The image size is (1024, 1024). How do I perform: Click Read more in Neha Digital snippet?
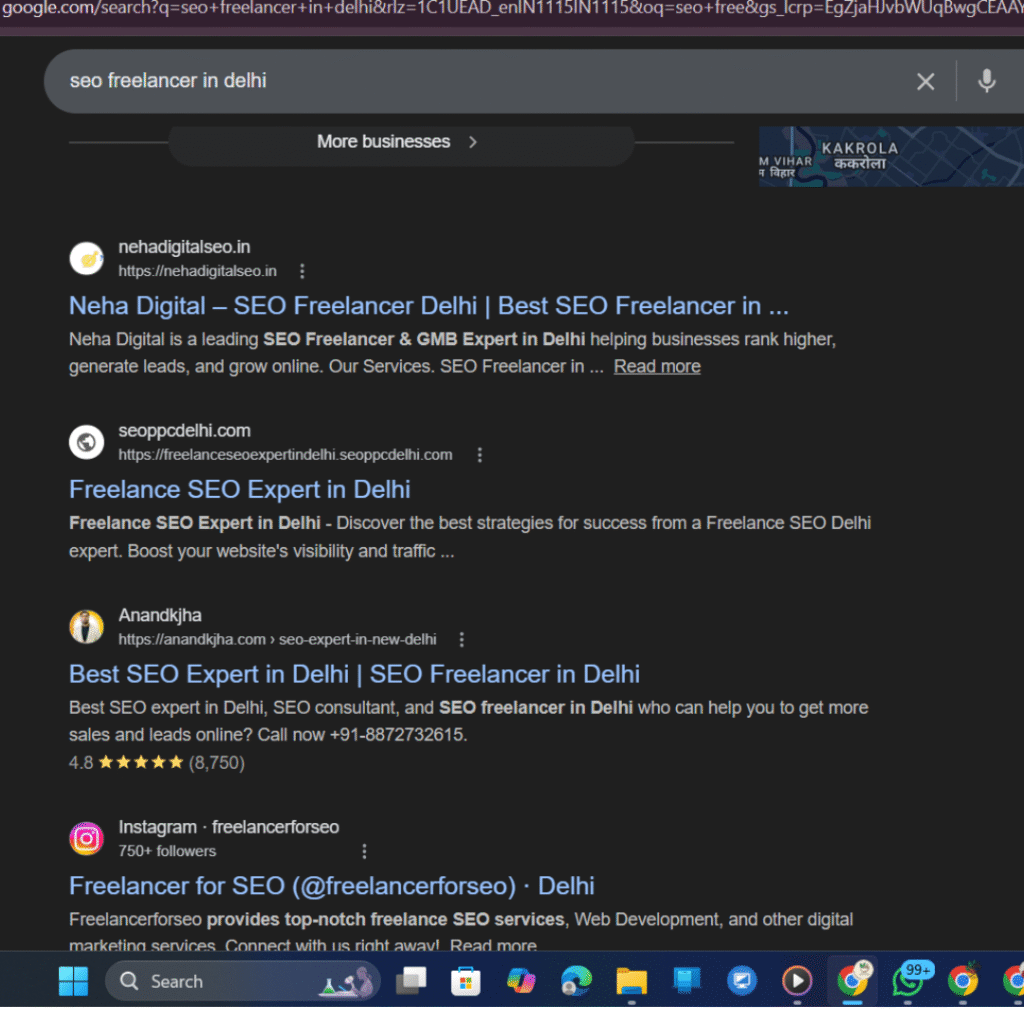click(657, 367)
